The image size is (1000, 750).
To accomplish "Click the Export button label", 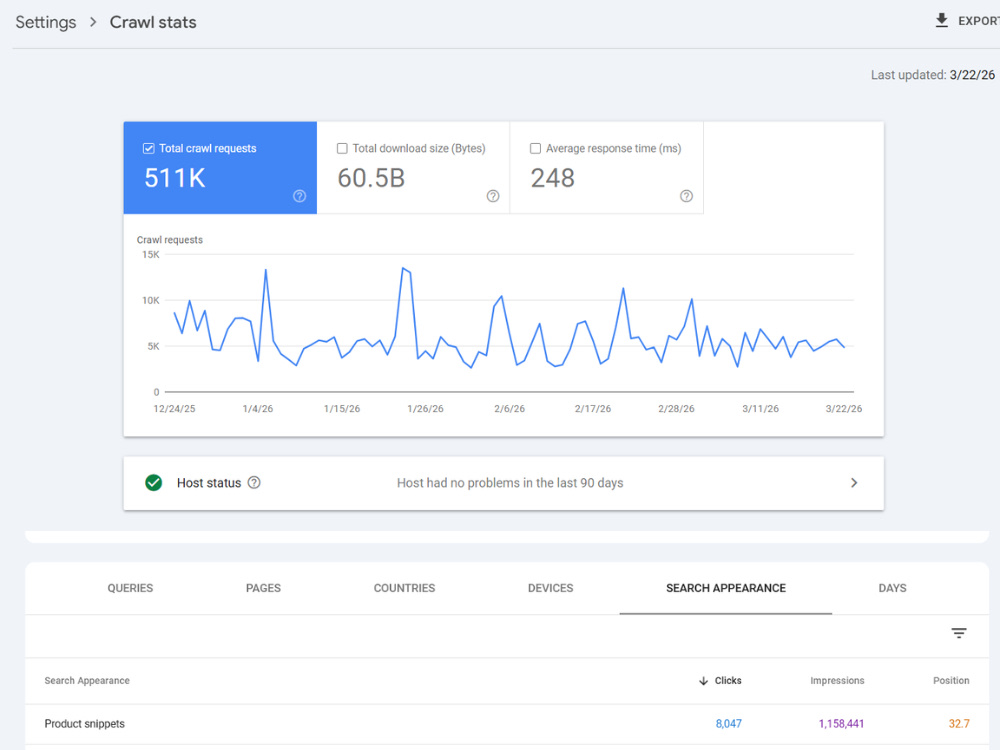I will pos(978,21).
